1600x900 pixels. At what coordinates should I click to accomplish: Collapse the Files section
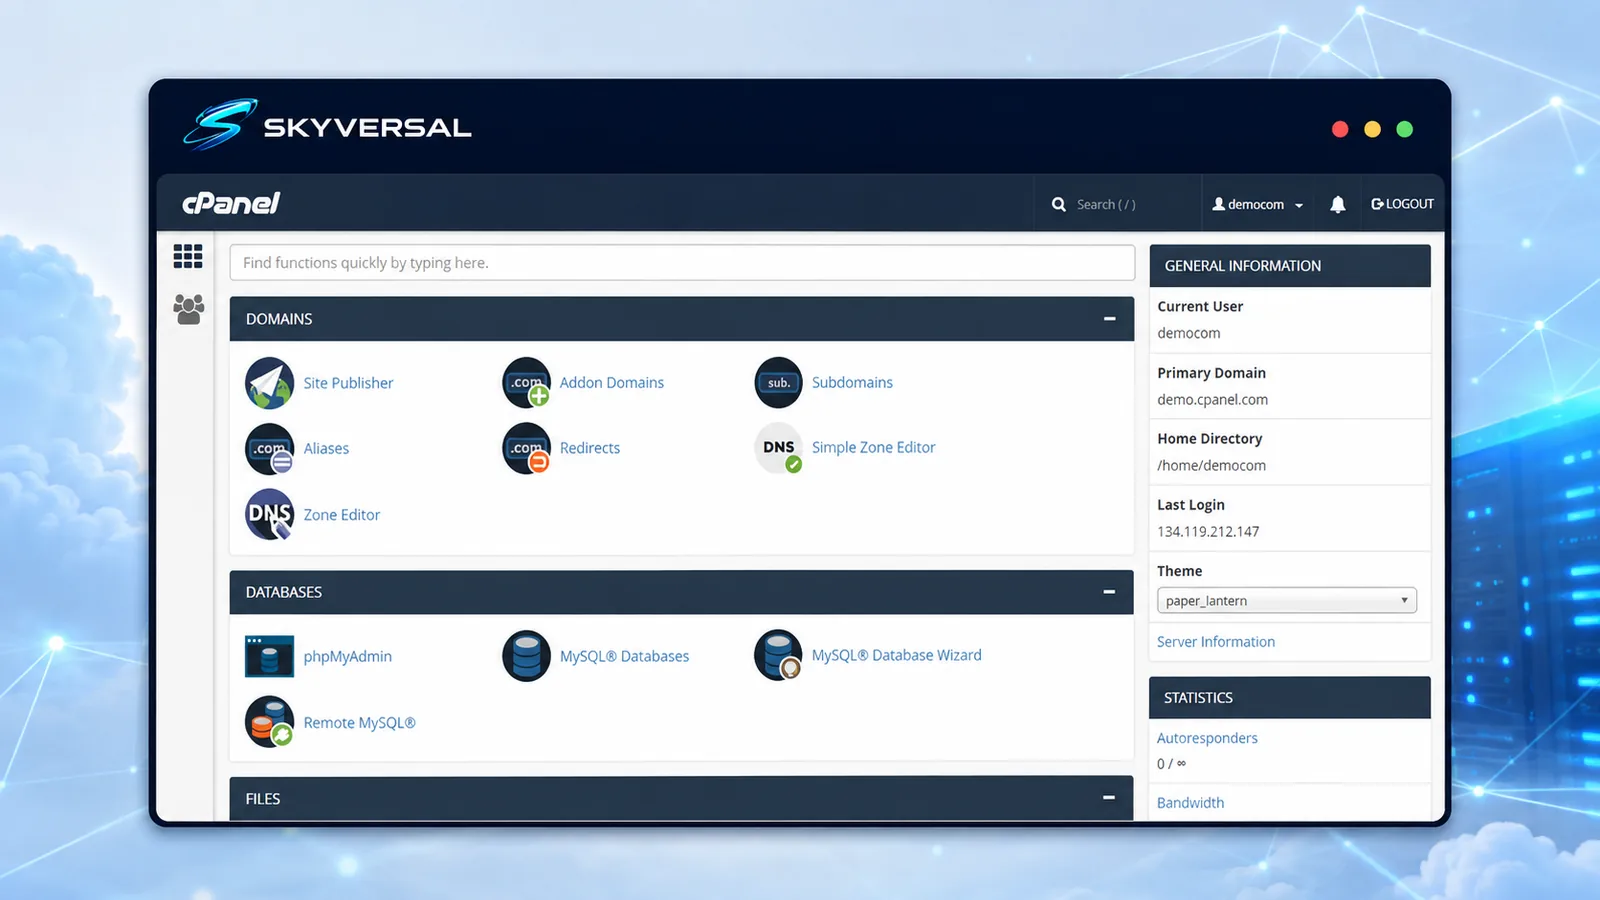pyautogui.click(x=1109, y=798)
